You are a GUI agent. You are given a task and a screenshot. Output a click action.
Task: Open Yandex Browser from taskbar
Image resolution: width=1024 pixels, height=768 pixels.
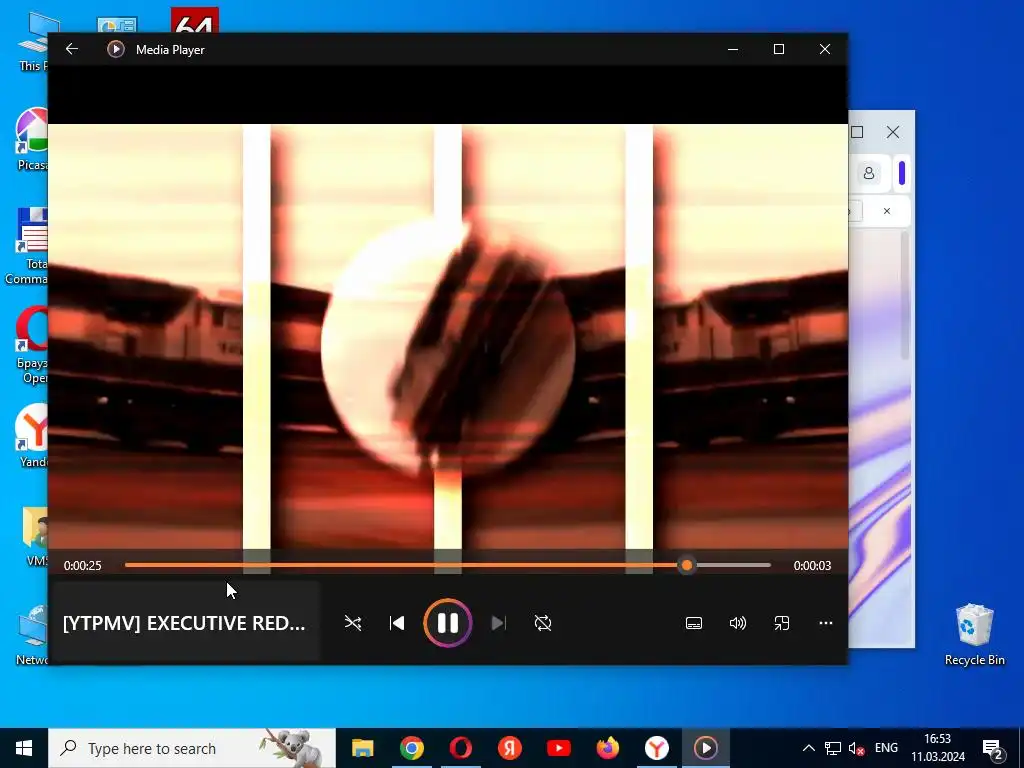click(x=656, y=748)
